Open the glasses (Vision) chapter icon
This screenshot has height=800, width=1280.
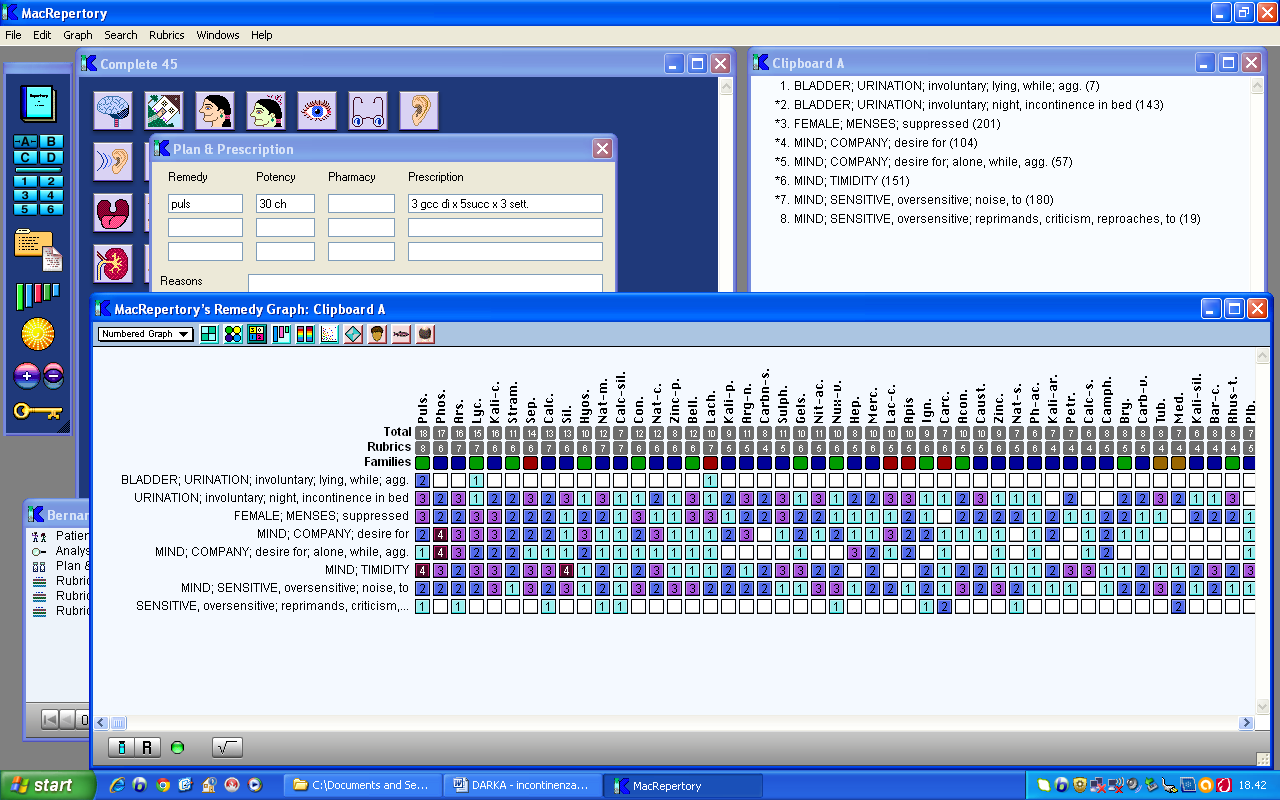(x=368, y=110)
